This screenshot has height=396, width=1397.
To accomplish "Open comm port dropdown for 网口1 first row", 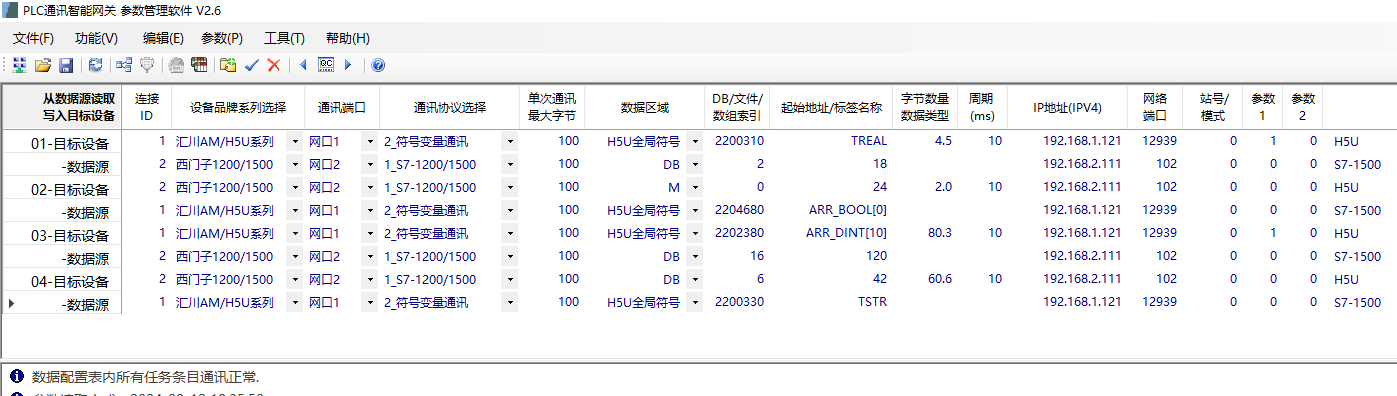I will [x=370, y=141].
